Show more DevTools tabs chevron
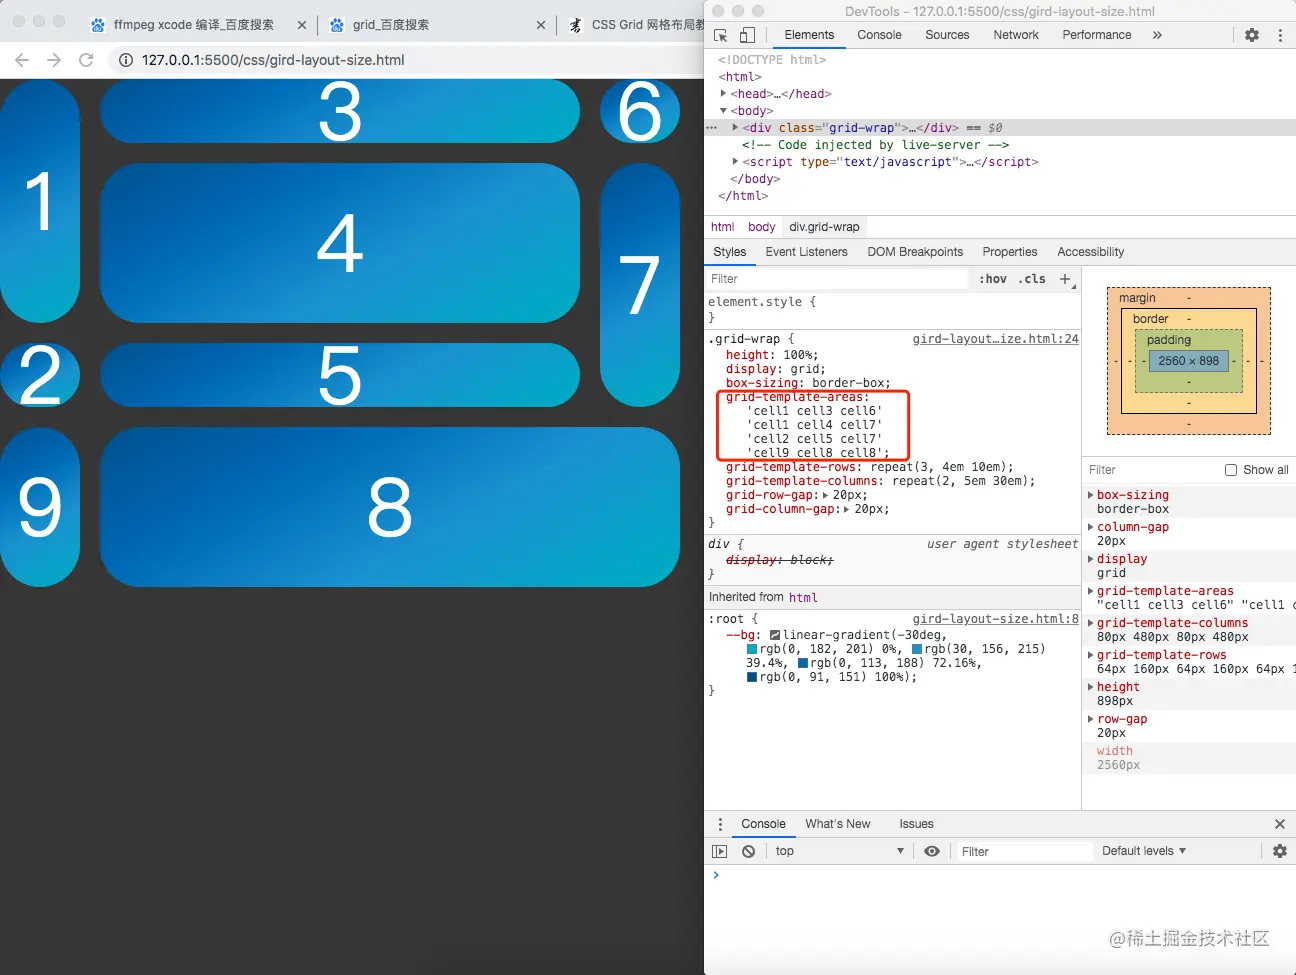1296x975 pixels. 1157,35
